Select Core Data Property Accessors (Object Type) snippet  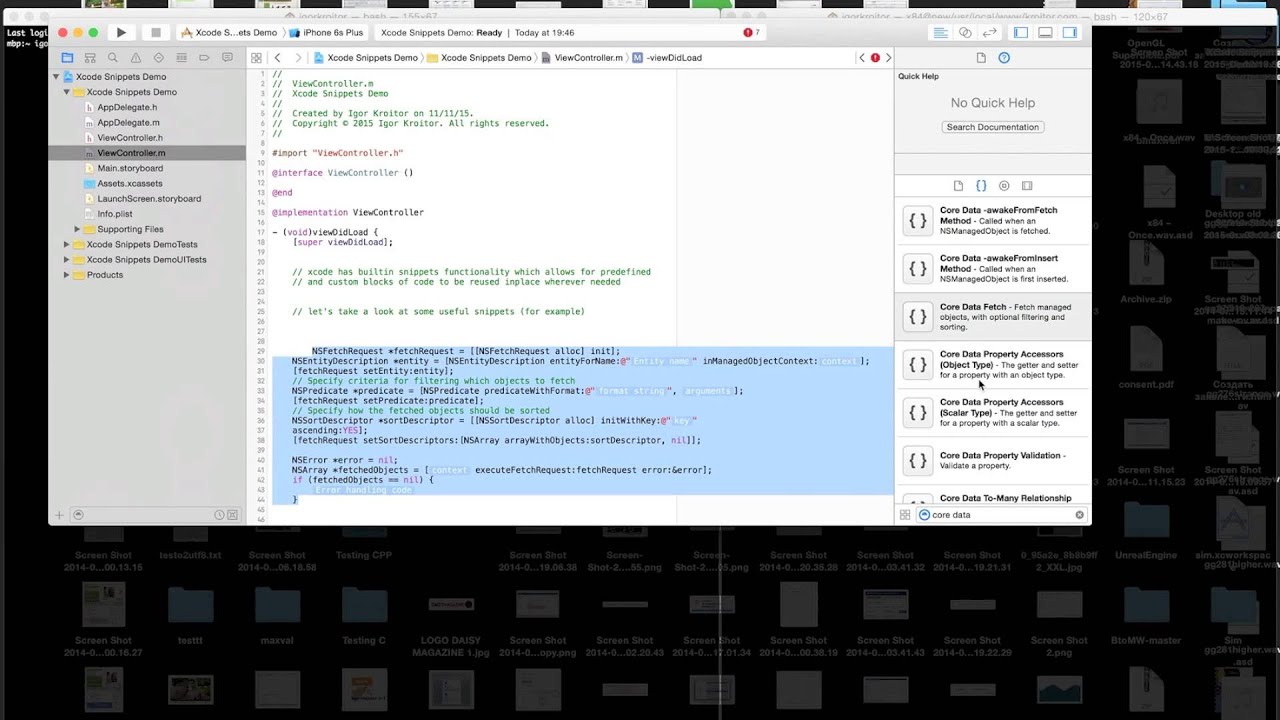coord(993,365)
